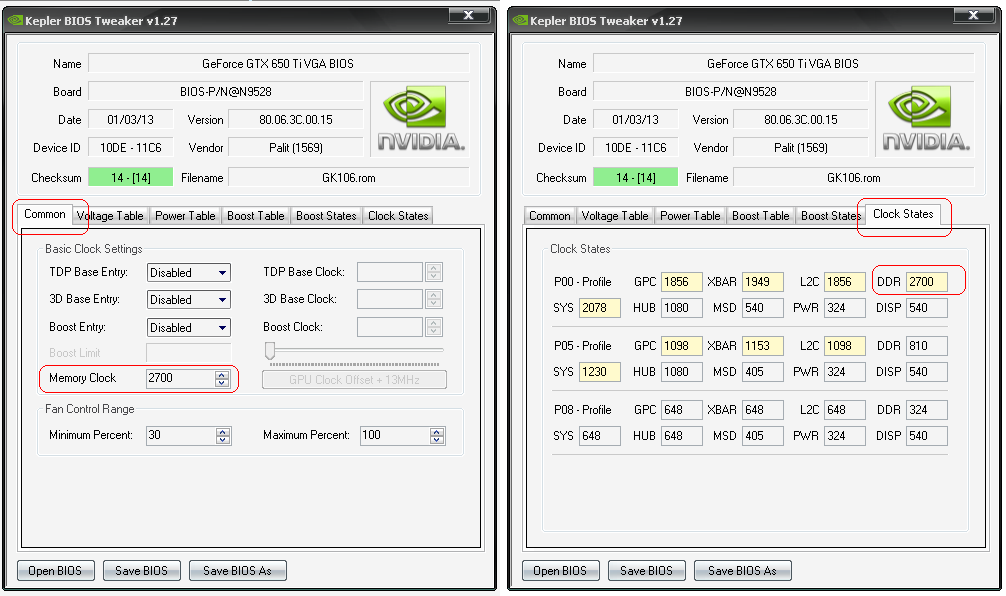Viewport: 1006px width, 596px height.
Task: Click the P08 profile MSD field 405
Action: (763, 436)
